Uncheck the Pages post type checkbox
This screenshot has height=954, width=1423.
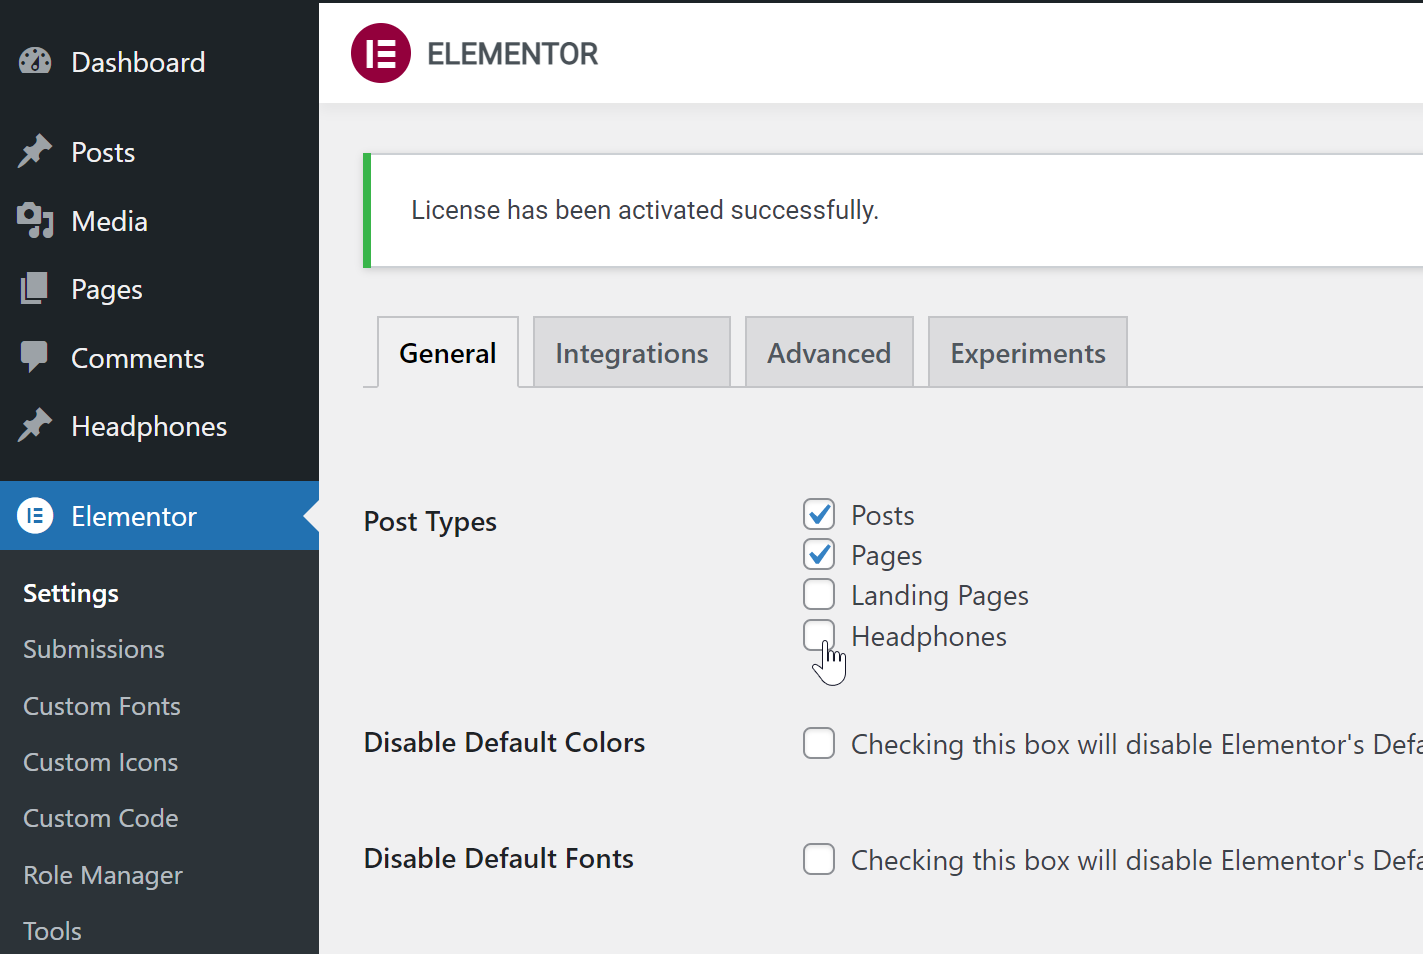(819, 554)
